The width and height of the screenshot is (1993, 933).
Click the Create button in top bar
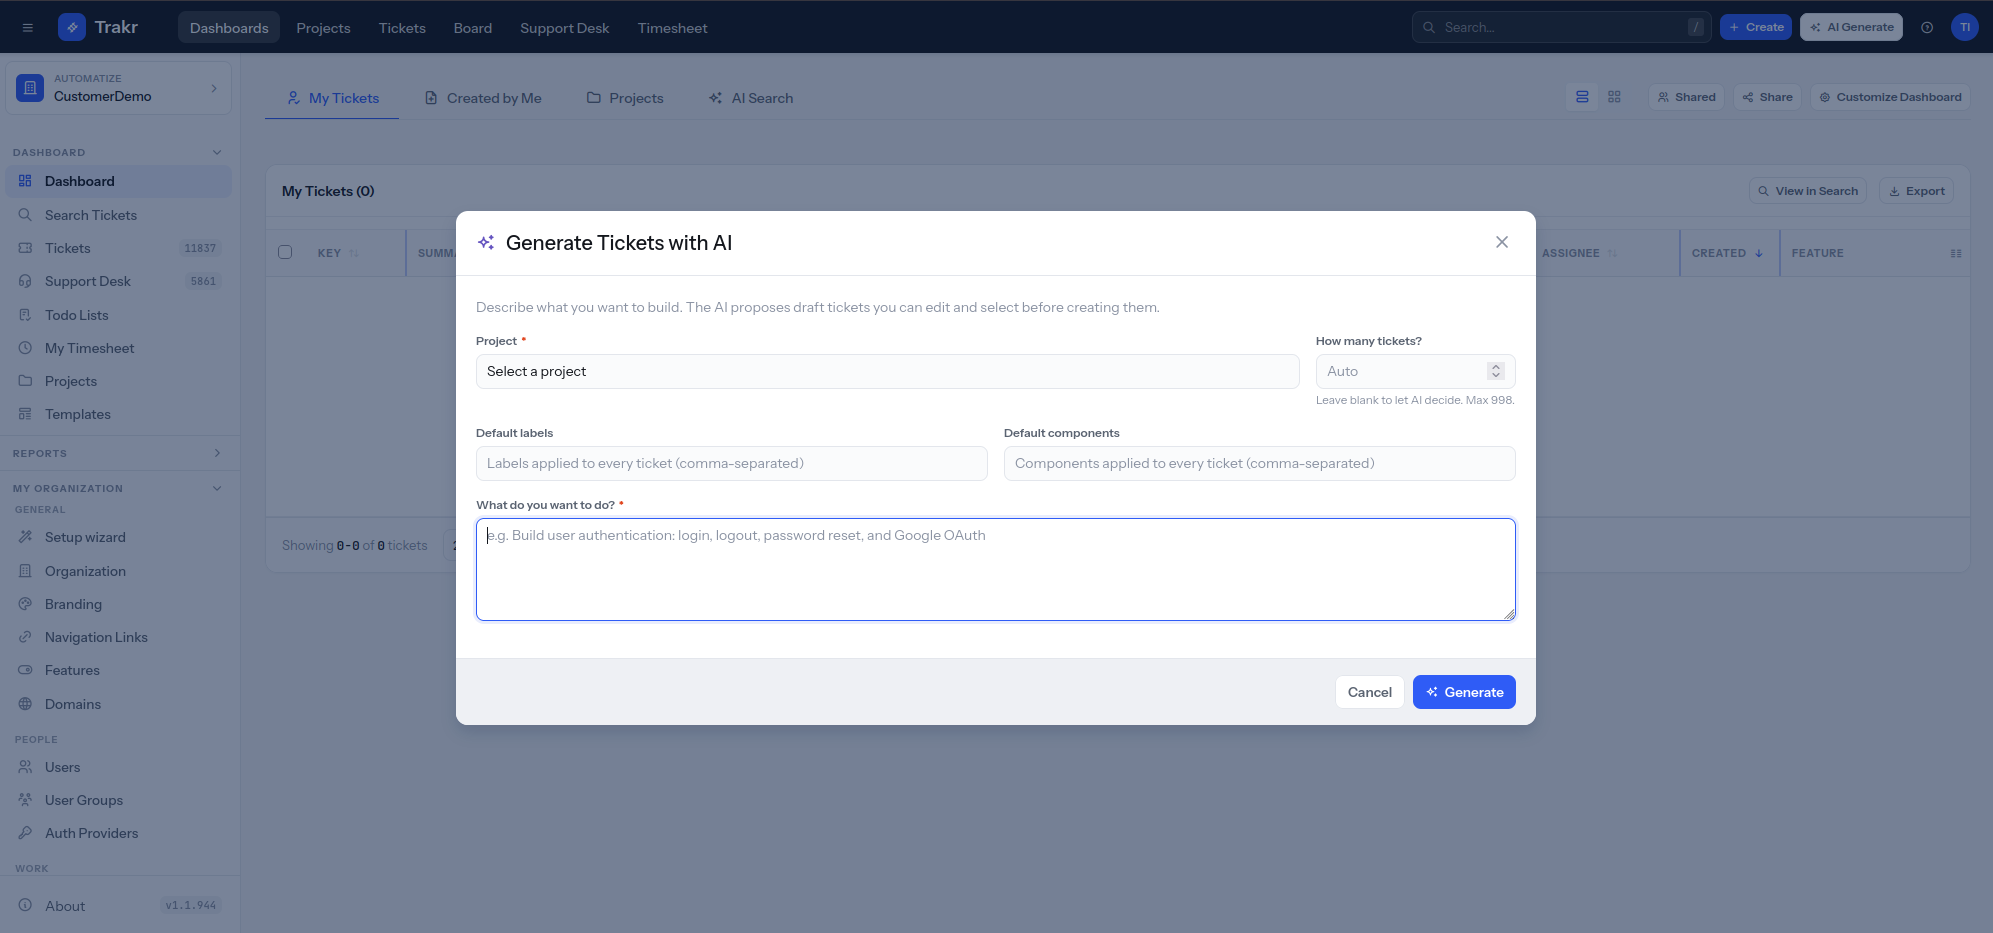[1756, 27]
